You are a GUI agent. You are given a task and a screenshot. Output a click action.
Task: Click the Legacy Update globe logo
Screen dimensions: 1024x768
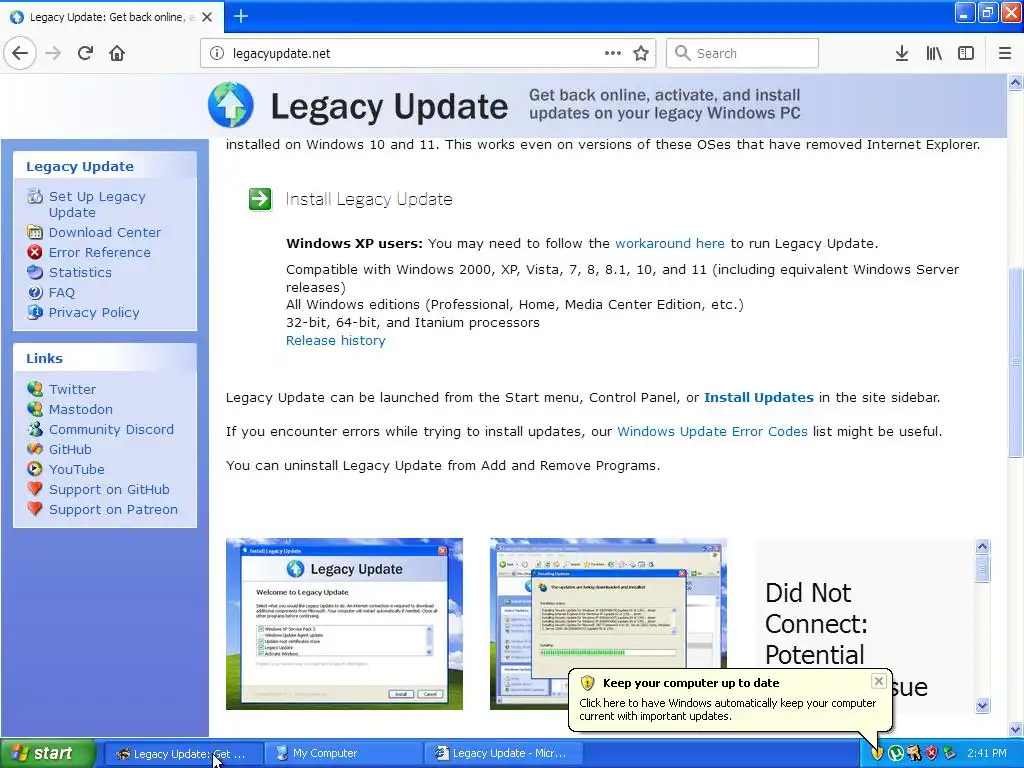coord(231,105)
